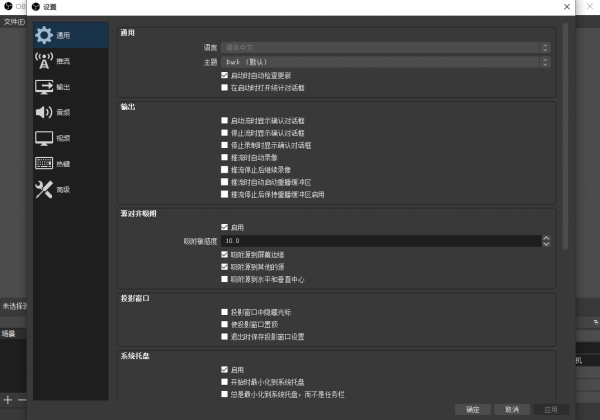Expand the 语言 language dropdown
Image resolution: width=600 pixels, height=420 pixels.
click(385, 47)
